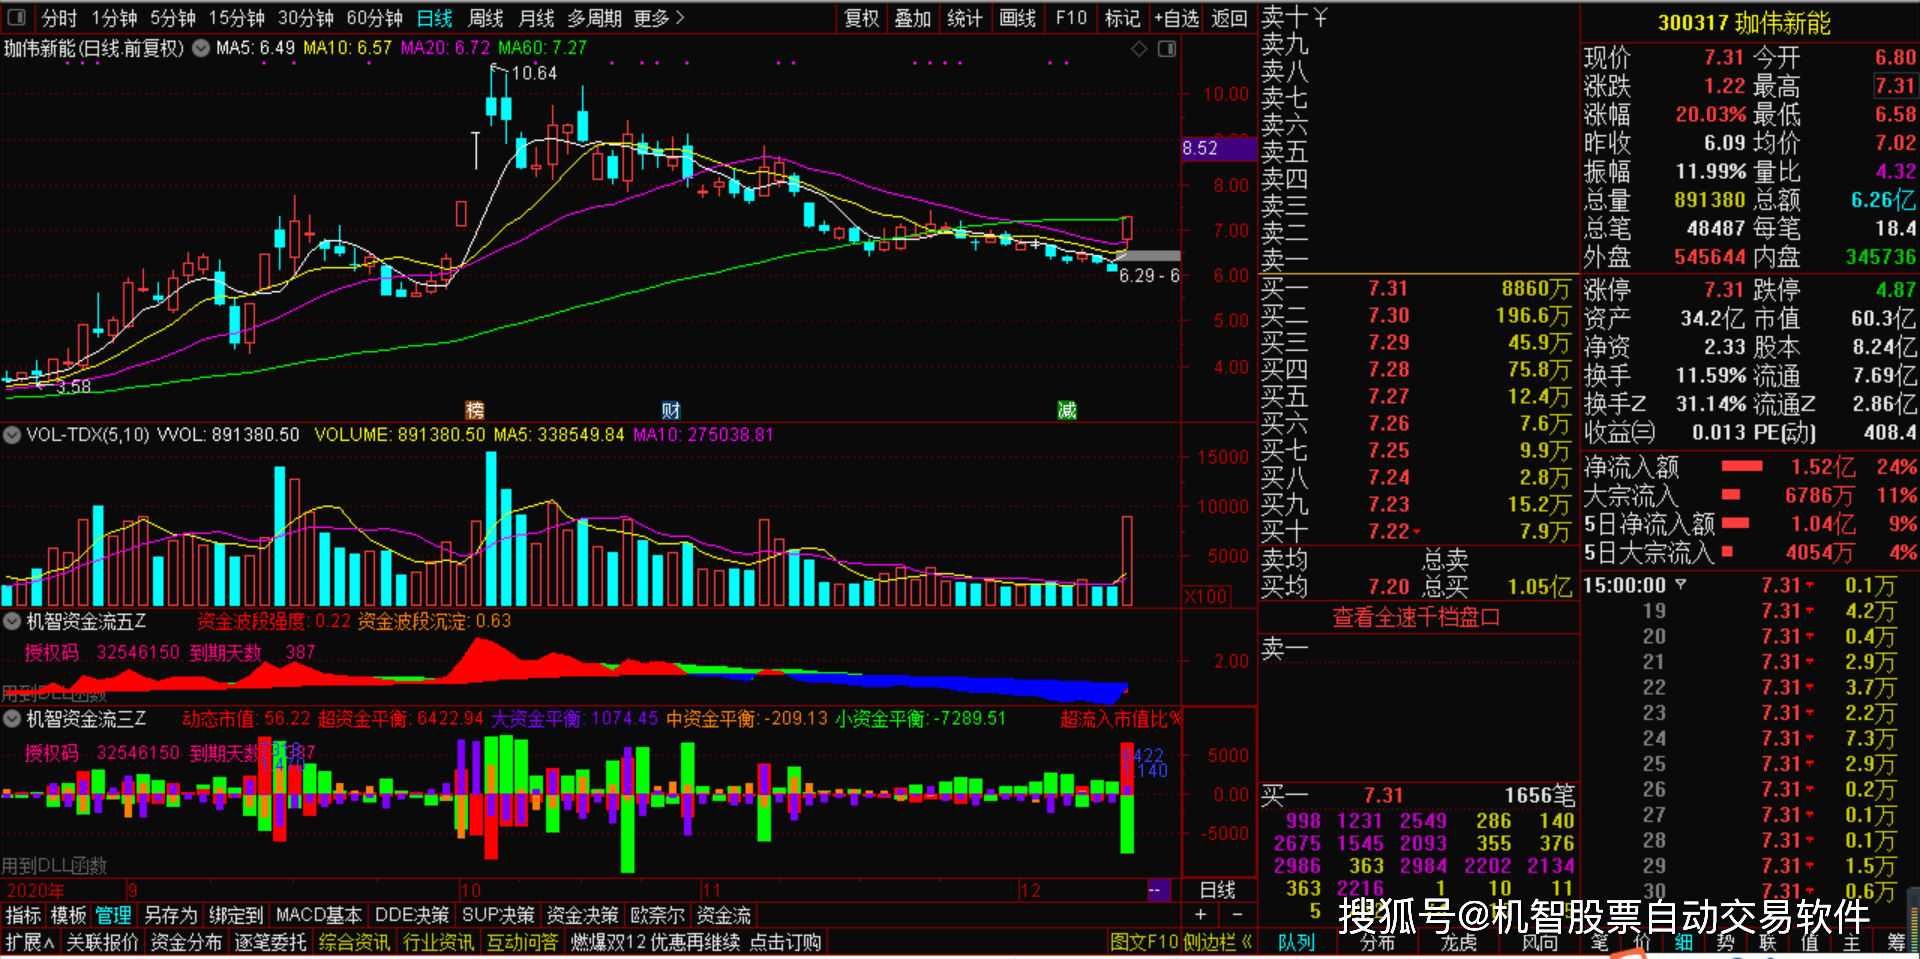Screen dimensions: 1920x959
Task: Click the purple timeline end marker
Action: (x=1158, y=890)
